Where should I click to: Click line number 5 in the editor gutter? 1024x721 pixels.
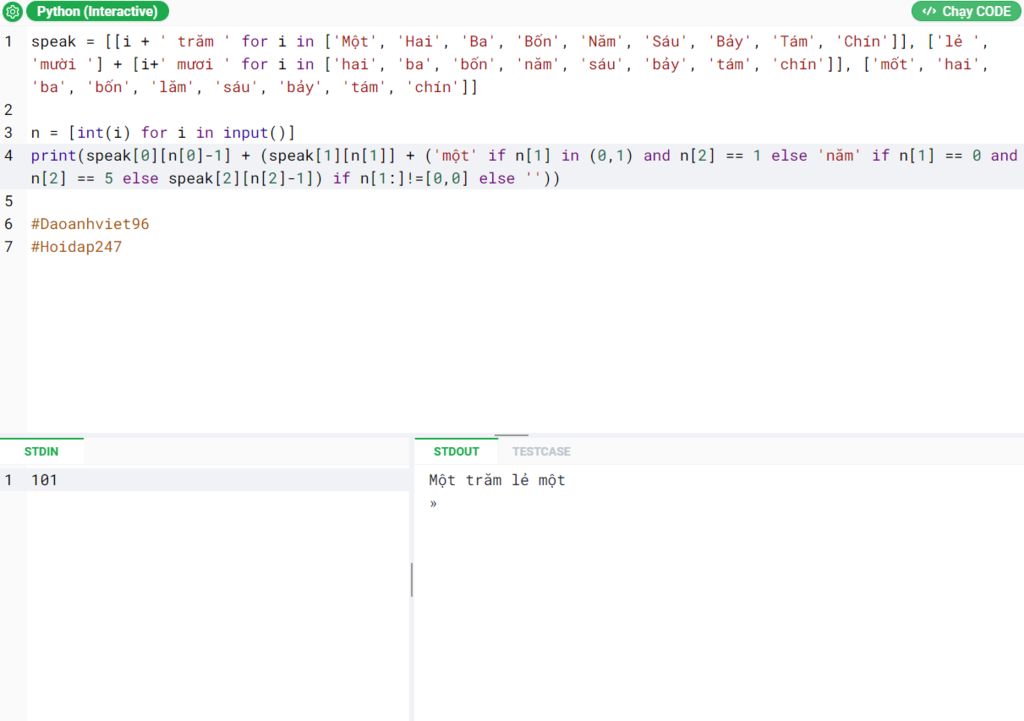pyautogui.click(x=8, y=201)
